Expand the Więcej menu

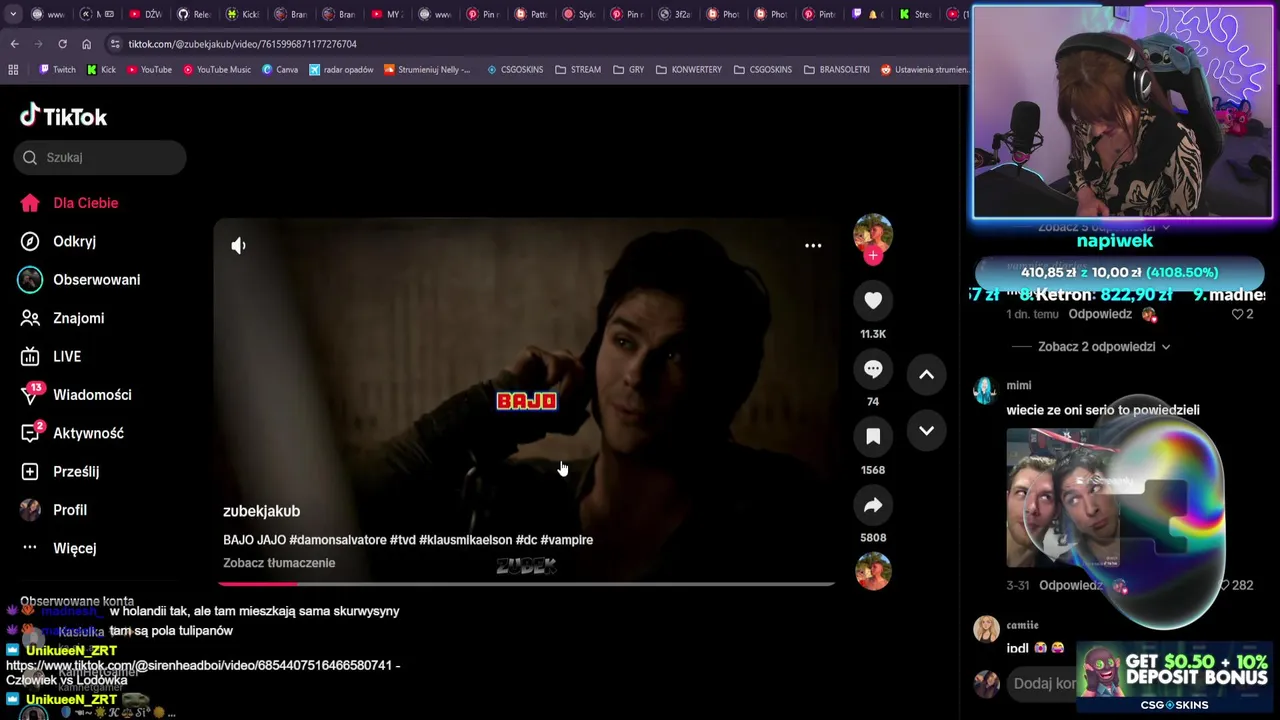[x=58, y=548]
